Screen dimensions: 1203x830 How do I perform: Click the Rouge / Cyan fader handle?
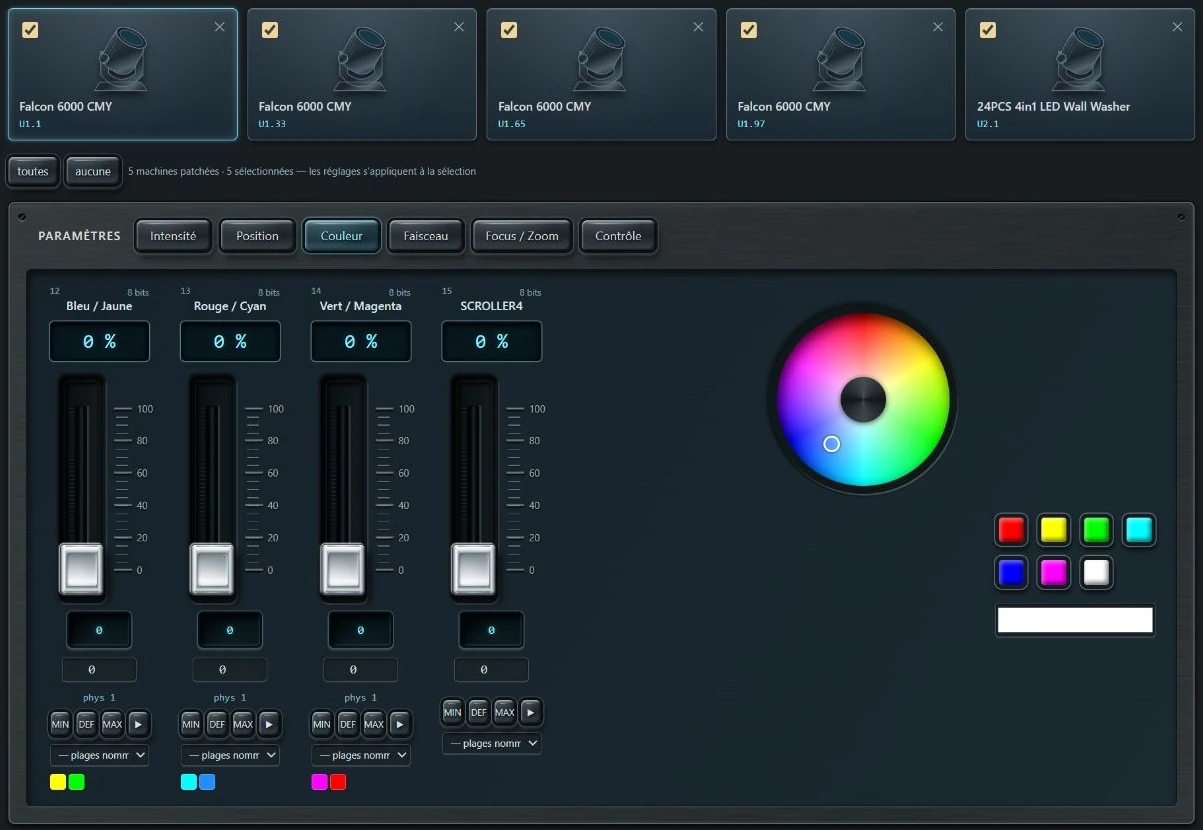click(x=212, y=569)
